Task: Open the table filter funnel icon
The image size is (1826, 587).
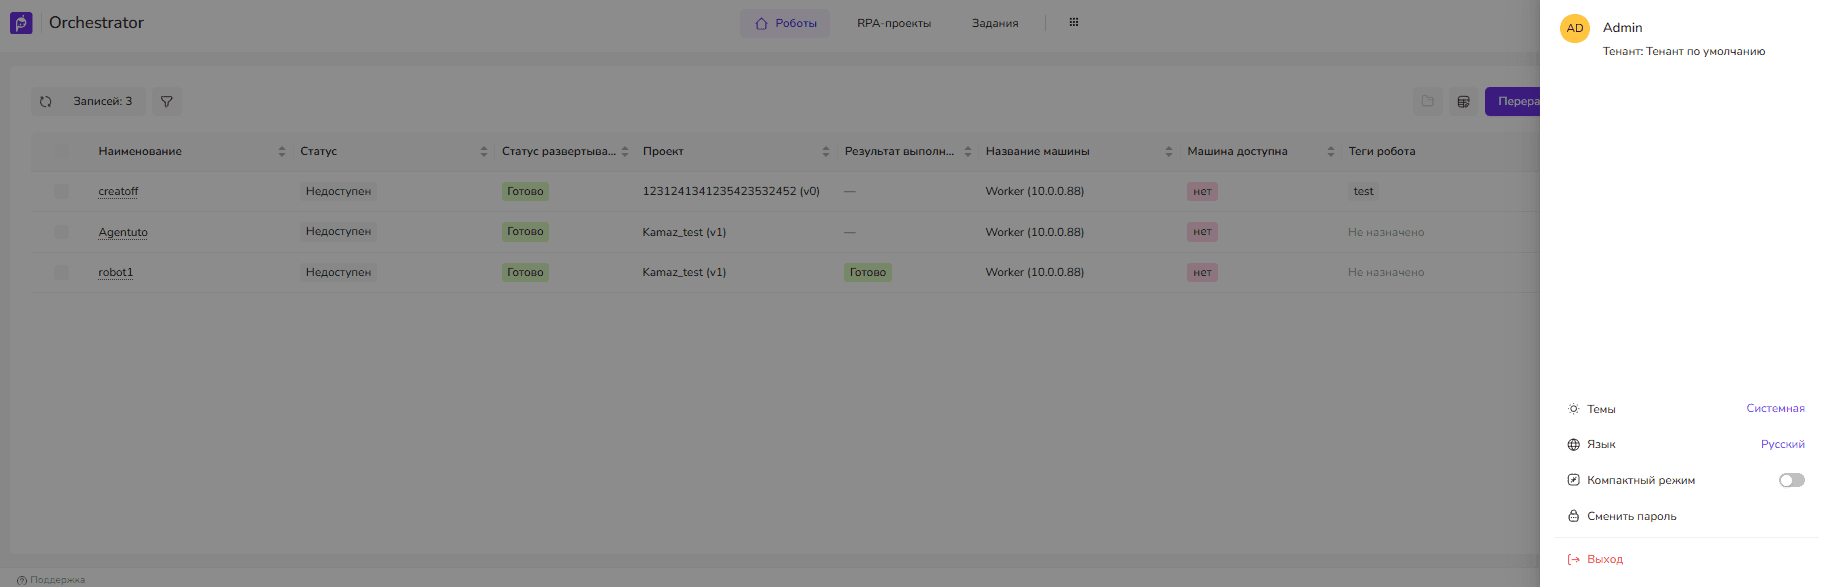Action: [167, 101]
